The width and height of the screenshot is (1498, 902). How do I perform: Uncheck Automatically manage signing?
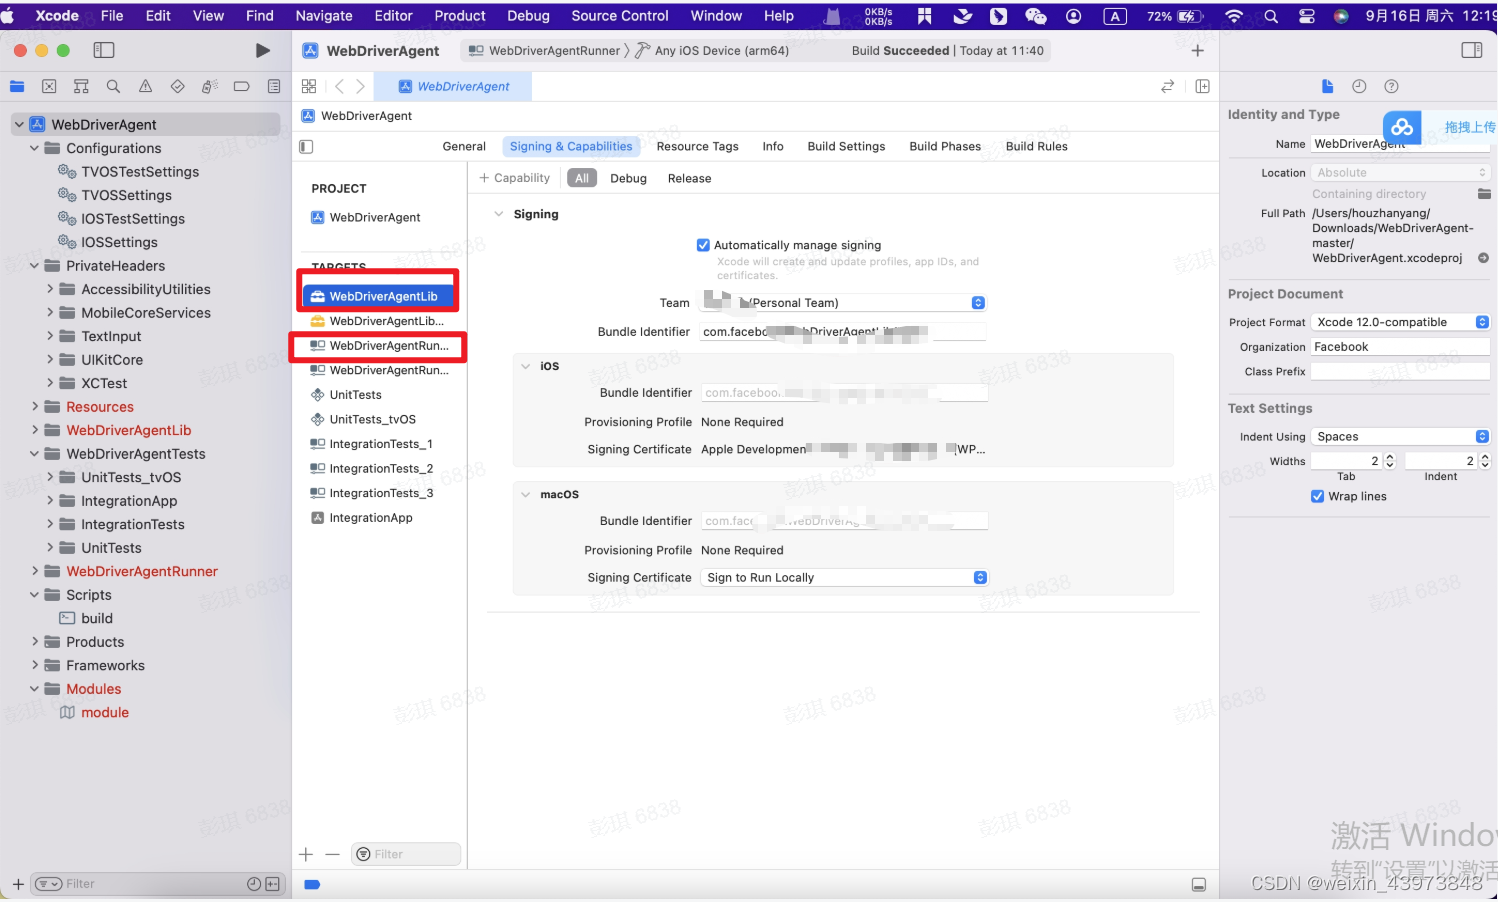[703, 244]
